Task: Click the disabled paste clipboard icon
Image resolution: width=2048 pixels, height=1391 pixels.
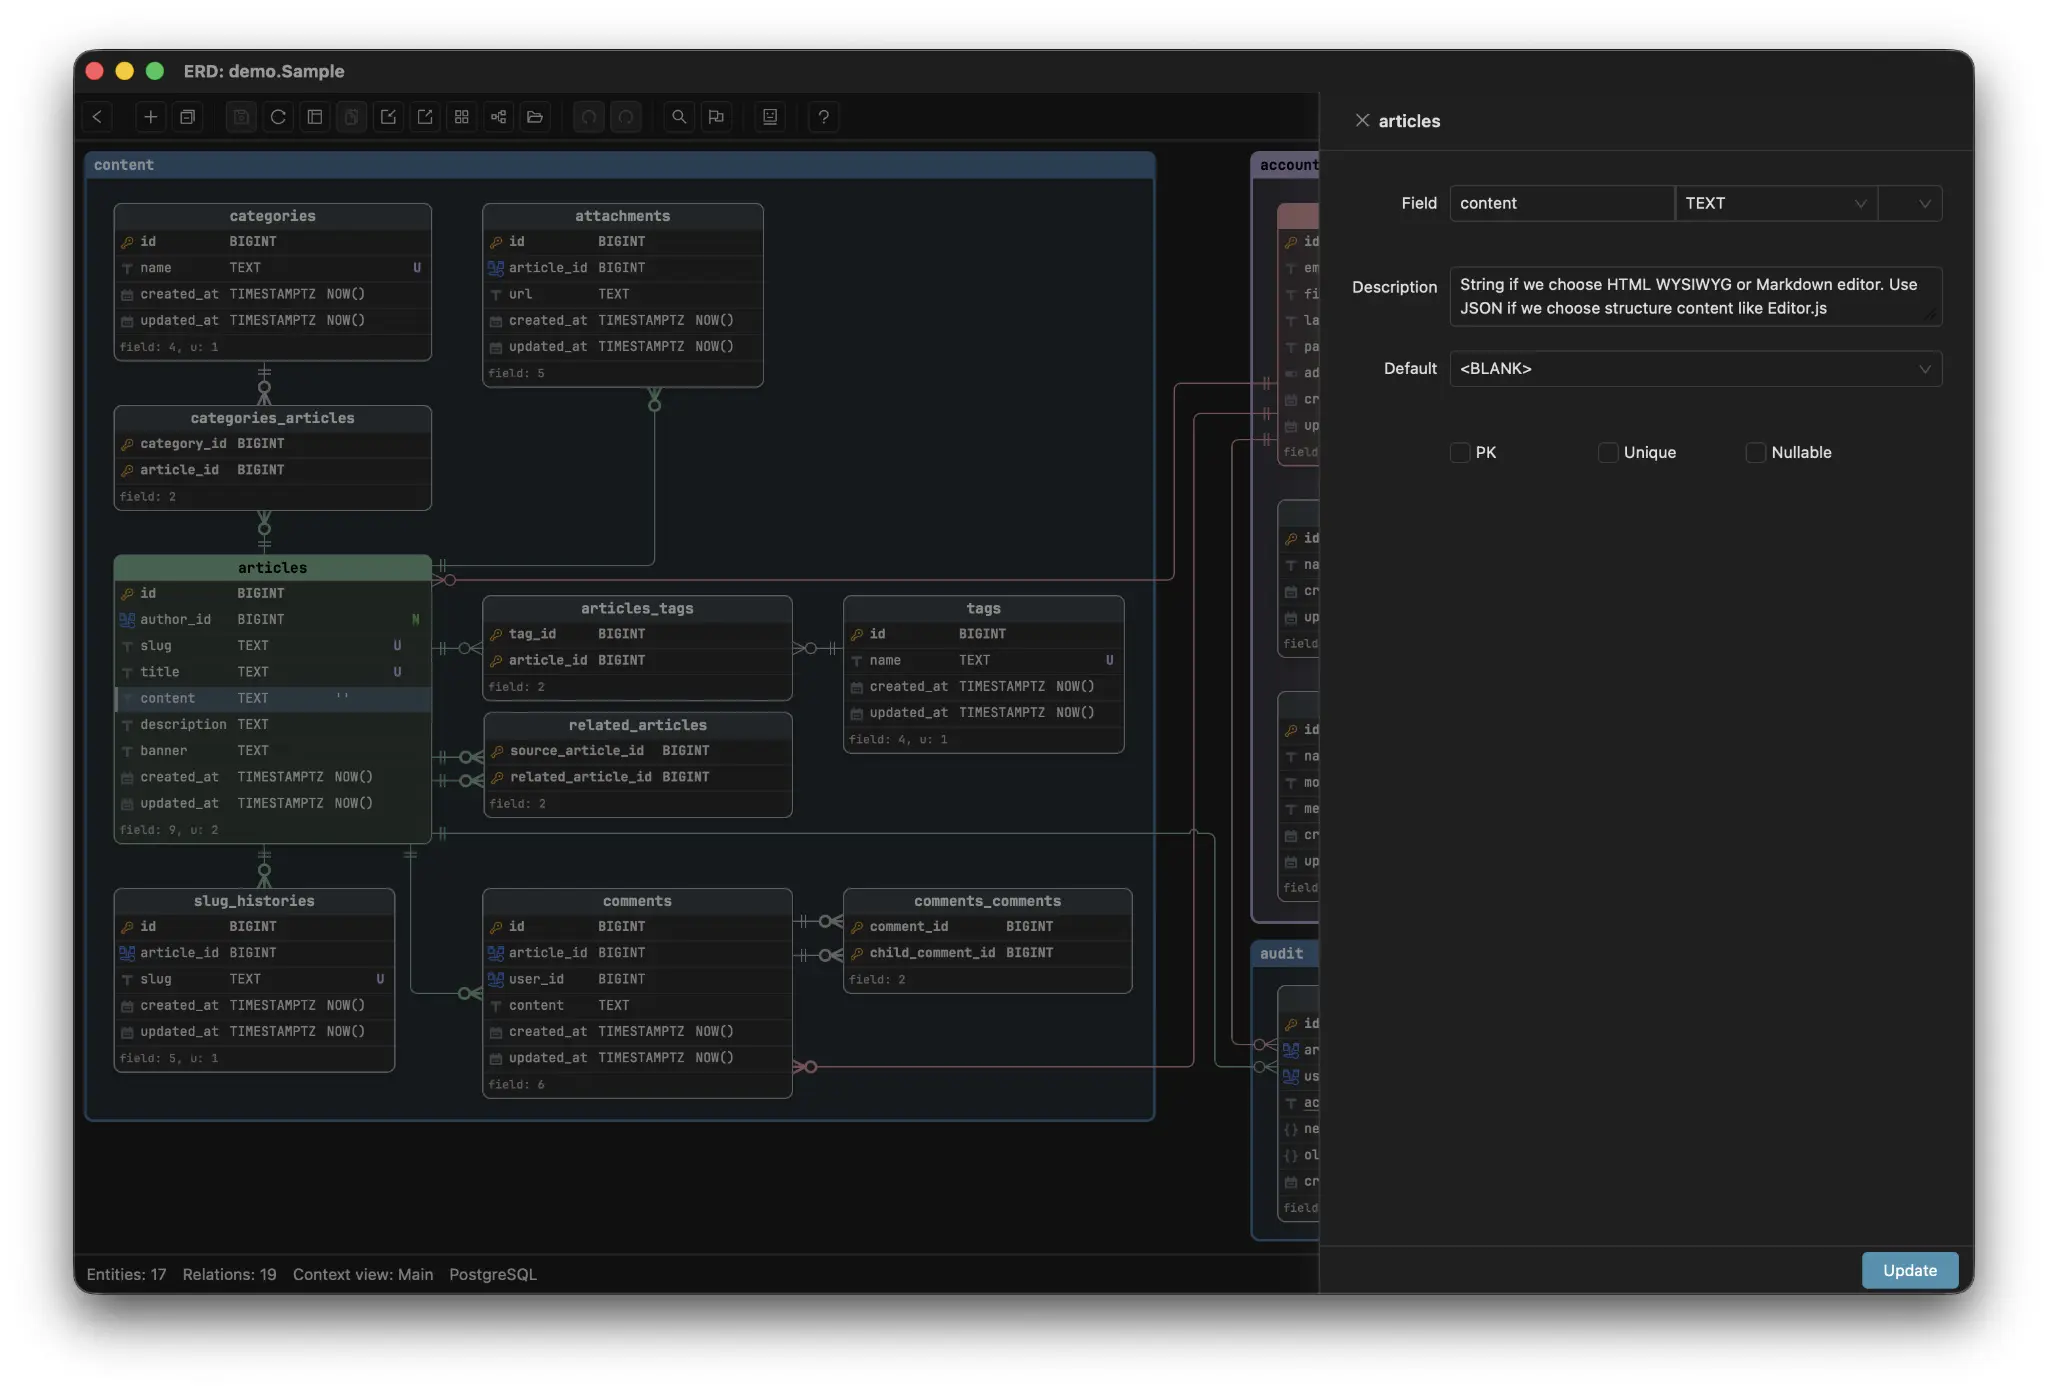Action: pyautogui.click(x=352, y=117)
